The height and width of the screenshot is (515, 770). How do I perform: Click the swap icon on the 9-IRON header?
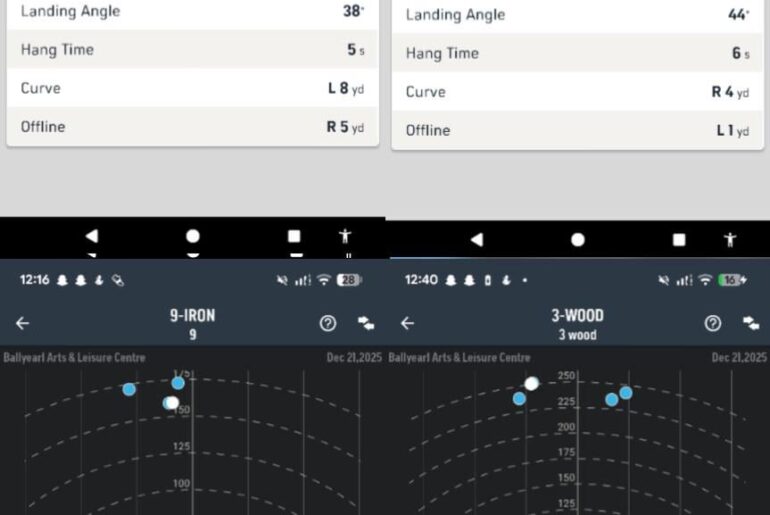[x=365, y=323]
